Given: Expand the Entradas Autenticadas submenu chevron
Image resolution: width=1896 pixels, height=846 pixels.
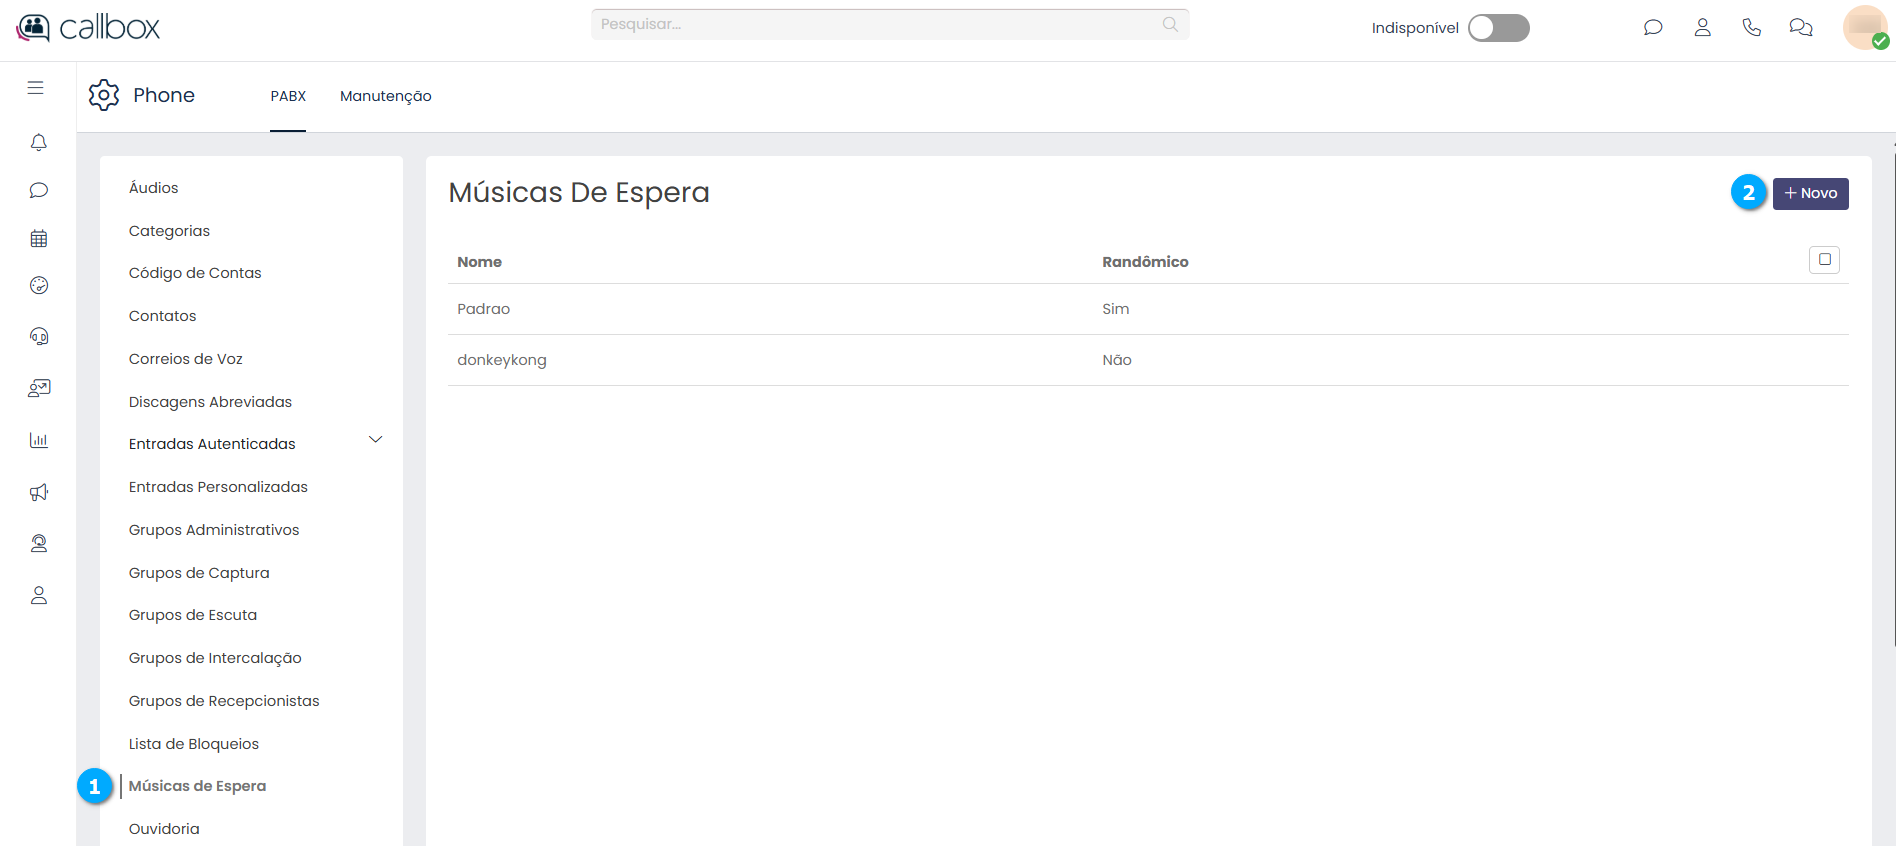Looking at the screenshot, I should point(376,440).
